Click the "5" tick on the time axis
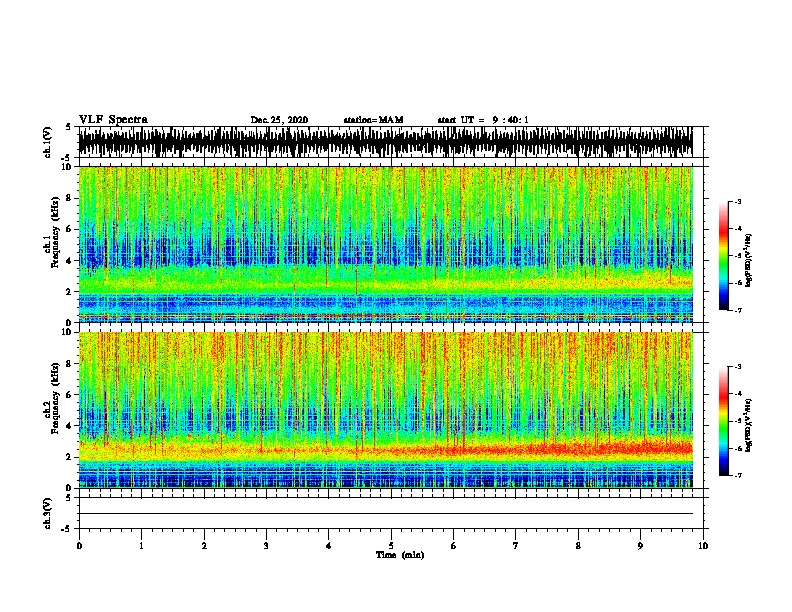The image size is (792, 612). [x=391, y=546]
